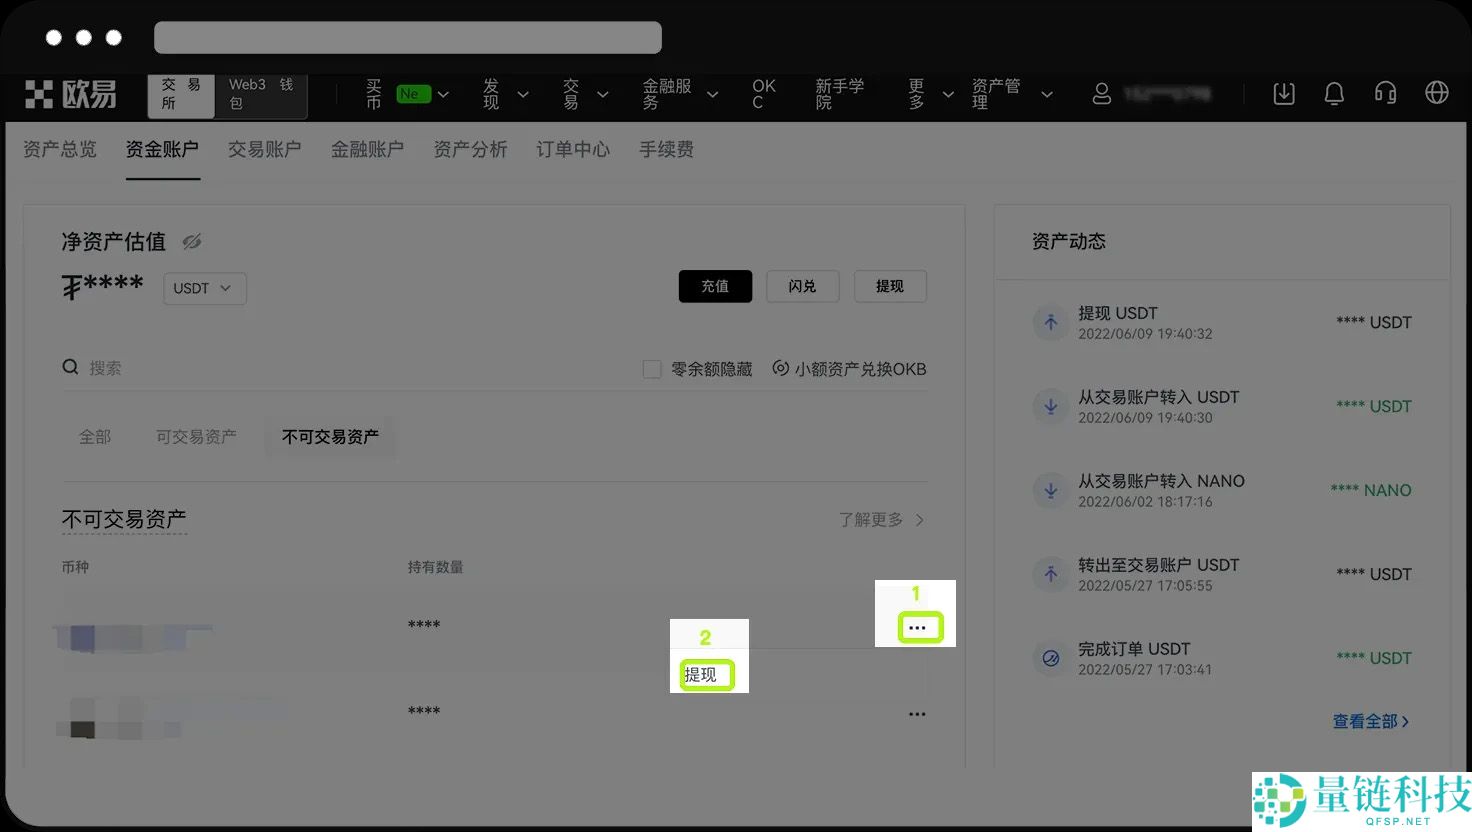The height and width of the screenshot is (832, 1472).
Task: Open the language globe icon
Action: point(1437,93)
